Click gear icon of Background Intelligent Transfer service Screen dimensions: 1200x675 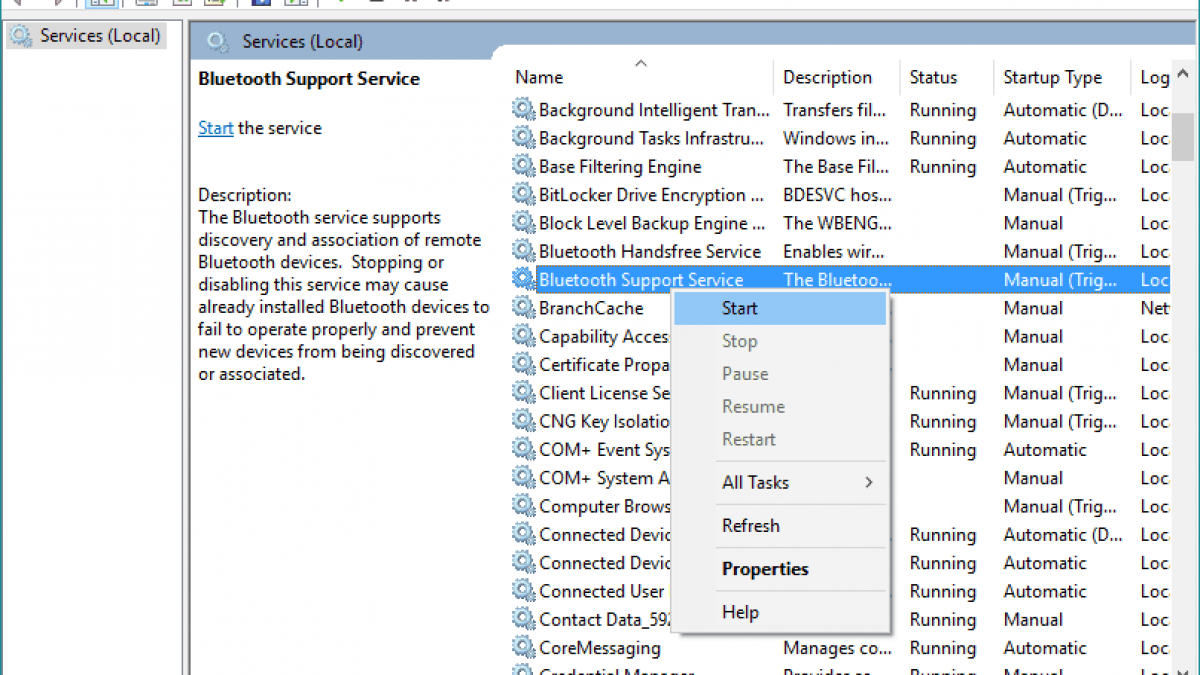(x=524, y=110)
